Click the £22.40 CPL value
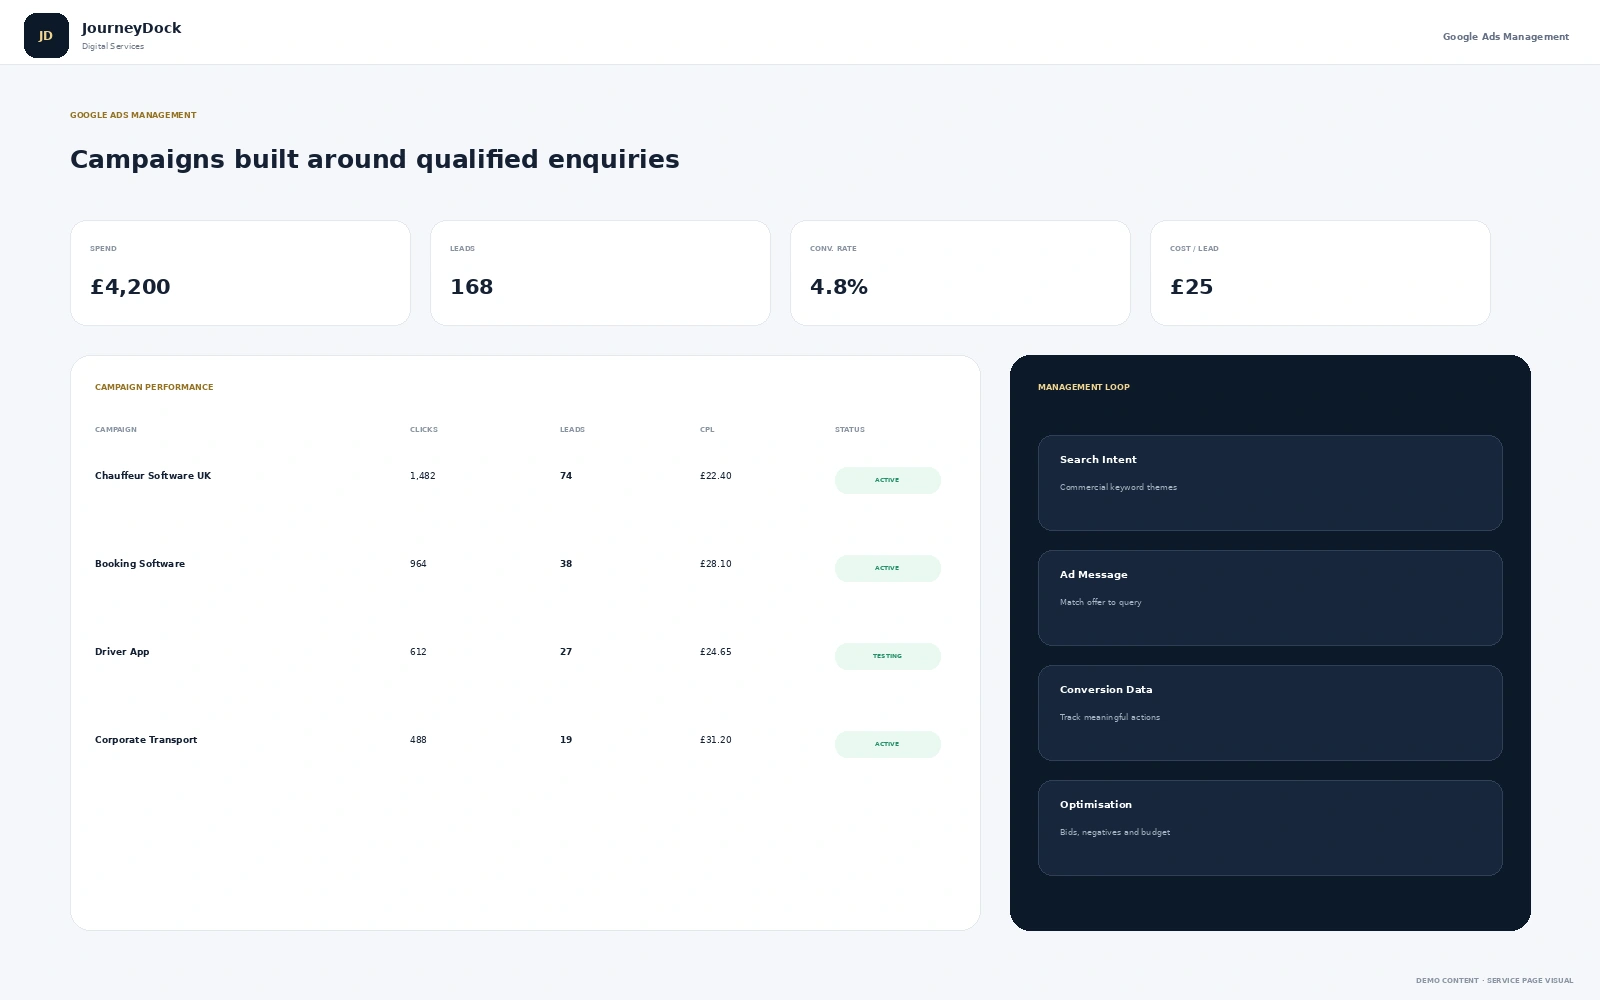The width and height of the screenshot is (1600, 1000). [716, 476]
